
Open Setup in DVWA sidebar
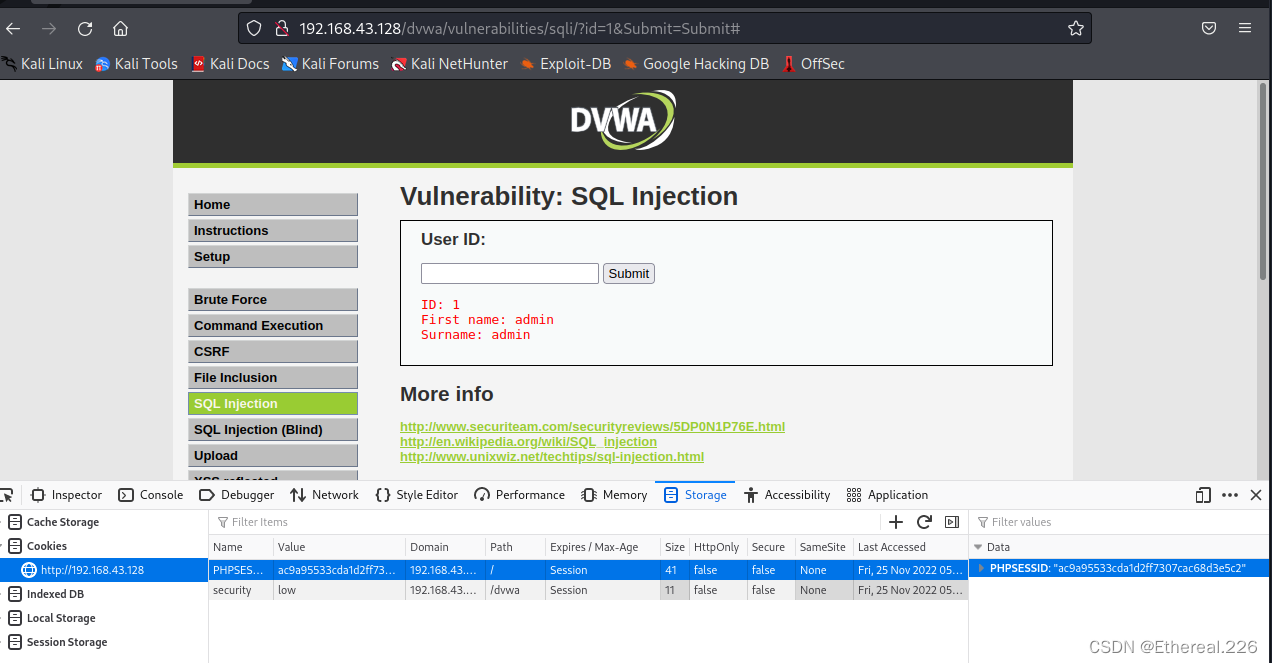click(273, 256)
